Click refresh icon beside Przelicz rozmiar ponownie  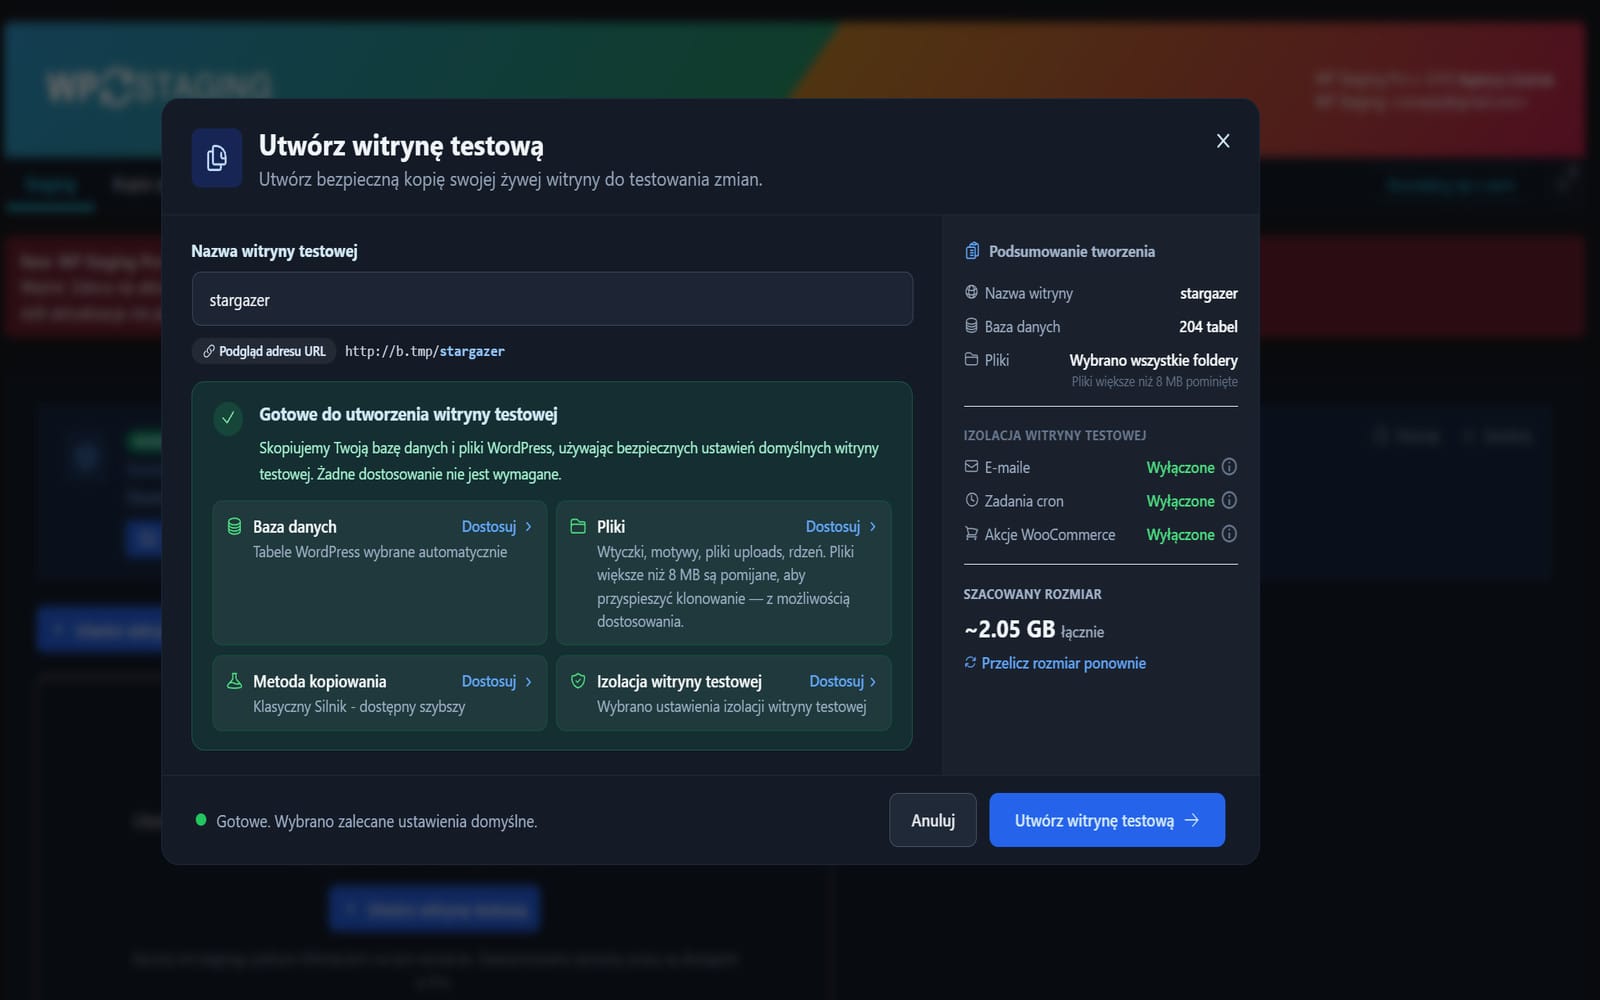click(x=970, y=662)
